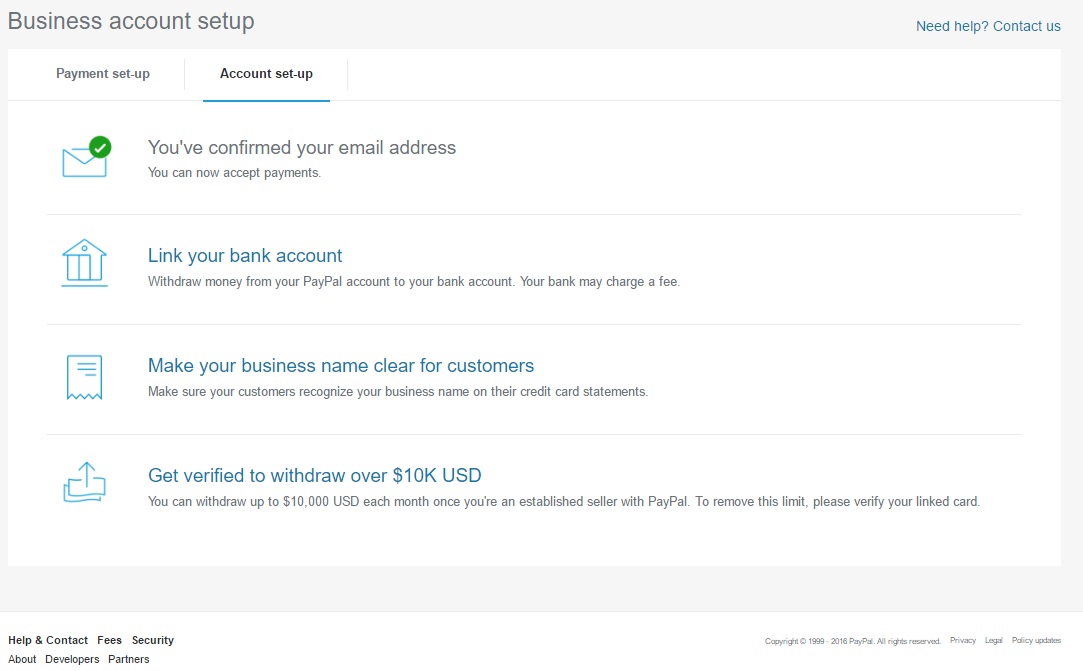Go to Help & Contact in footer
The image size is (1083, 671).
pyautogui.click(x=48, y=640)
